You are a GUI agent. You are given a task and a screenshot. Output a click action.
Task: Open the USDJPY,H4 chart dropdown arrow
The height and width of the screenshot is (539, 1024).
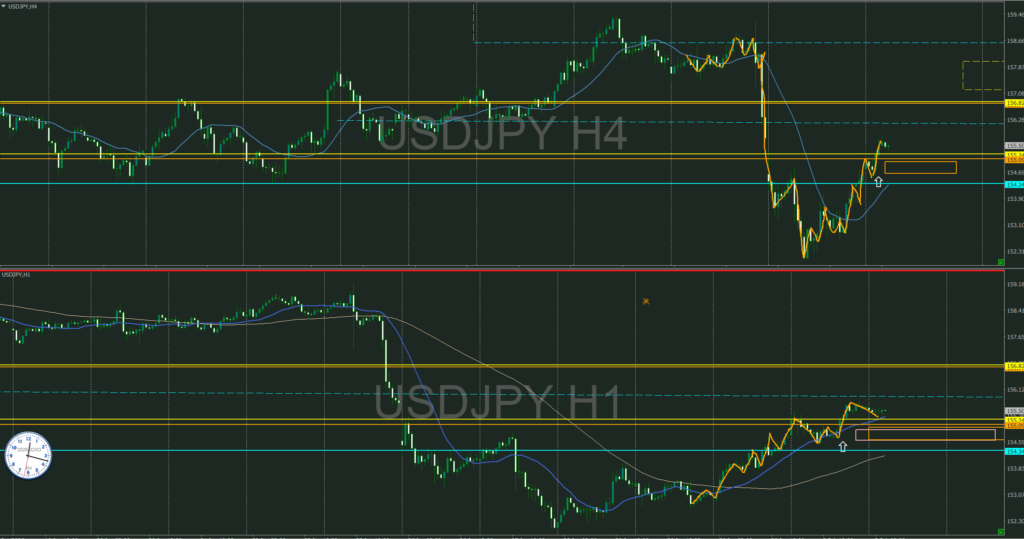4,6
